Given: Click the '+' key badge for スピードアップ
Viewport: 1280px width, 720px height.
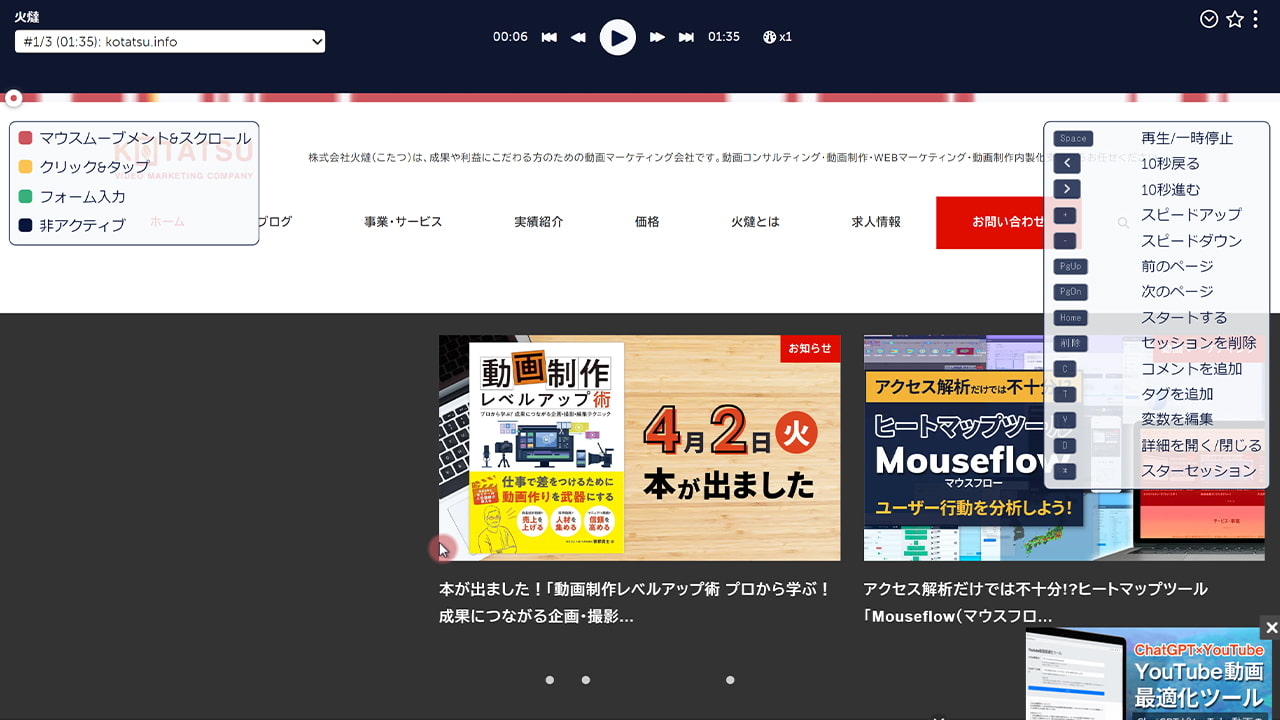Looking at the screenshot, I should (1065, 215).
